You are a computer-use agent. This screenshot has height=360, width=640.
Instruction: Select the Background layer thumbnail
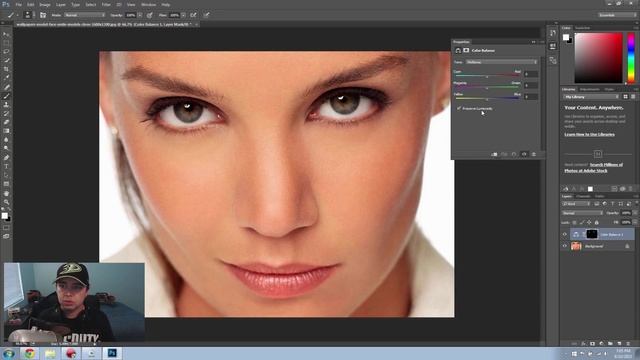coord(576,246)
